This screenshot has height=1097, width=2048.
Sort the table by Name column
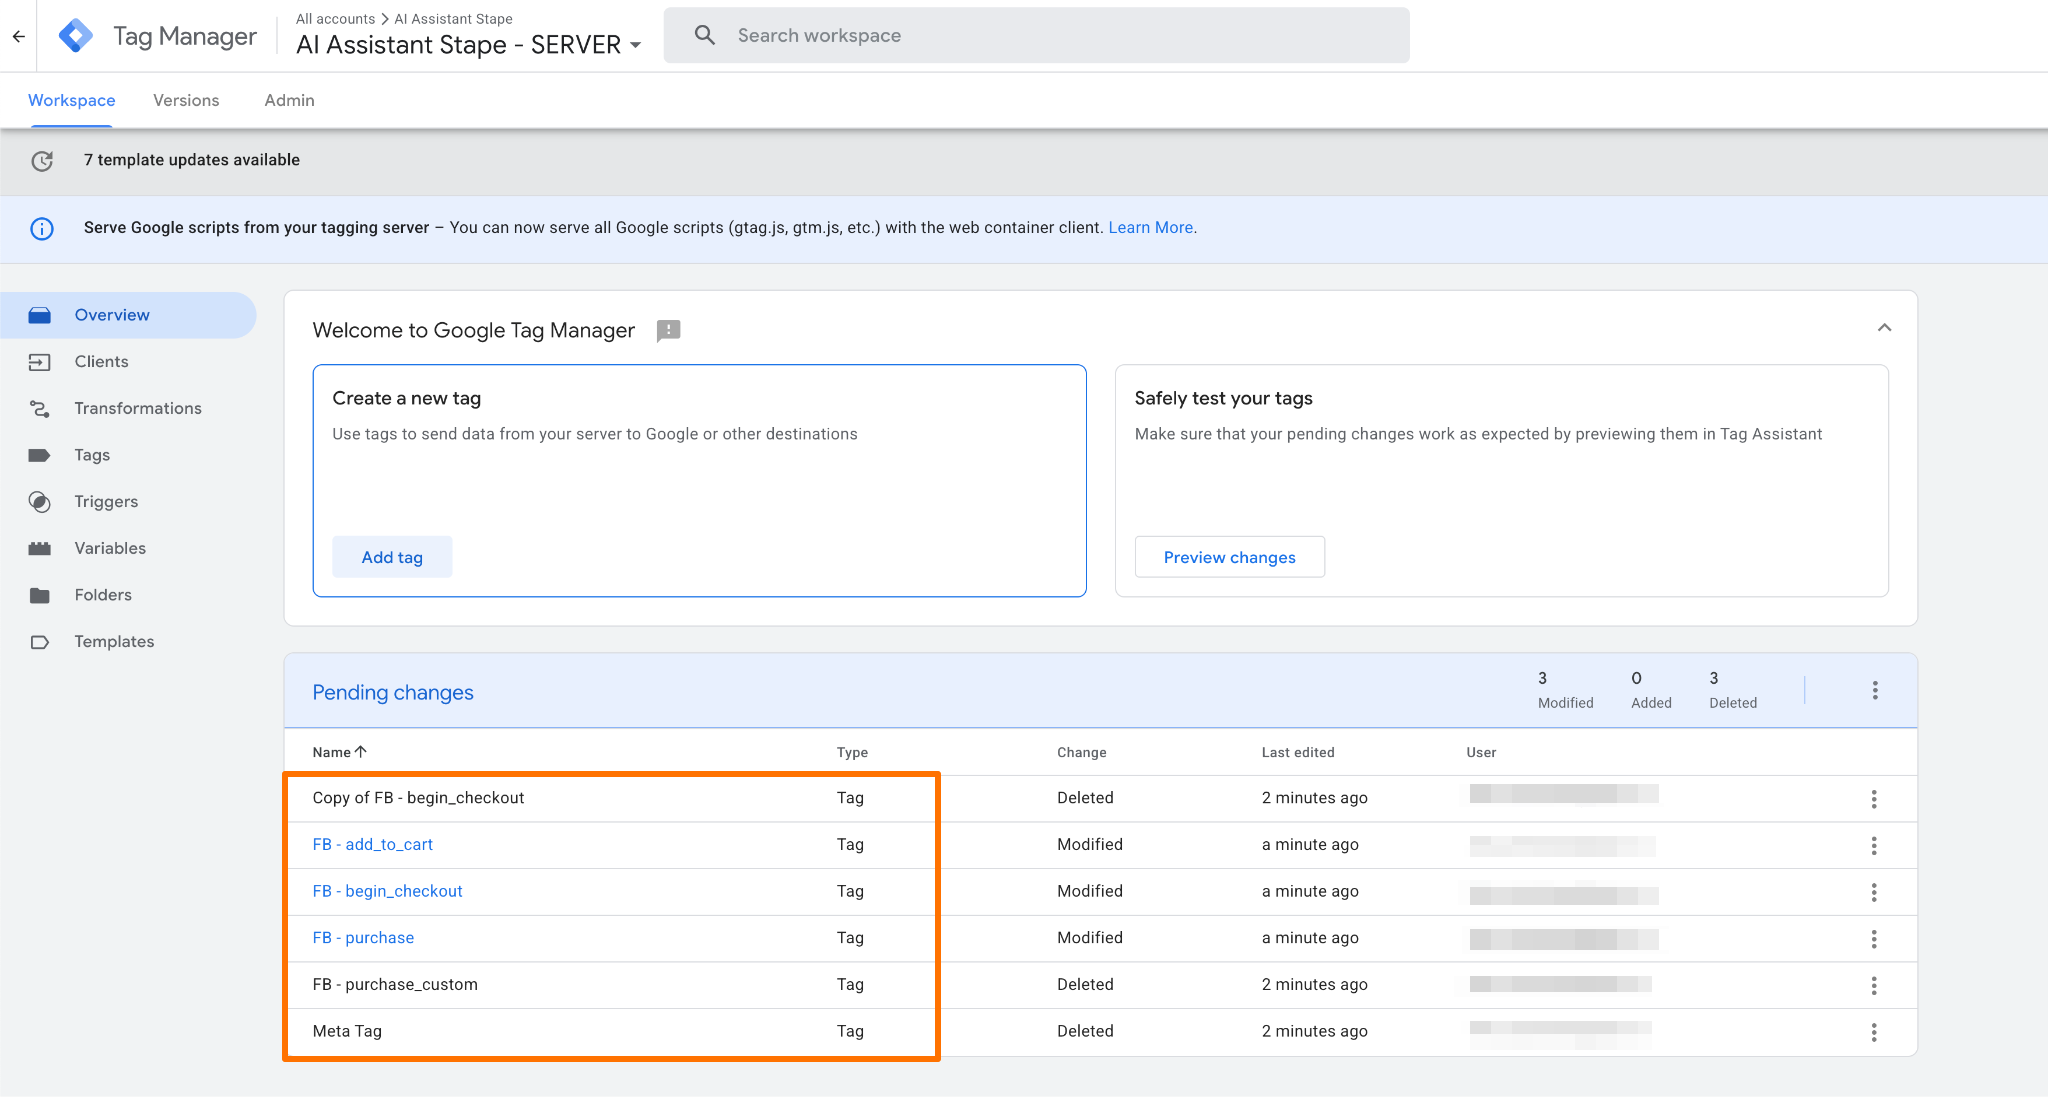(x=340, y=752)
